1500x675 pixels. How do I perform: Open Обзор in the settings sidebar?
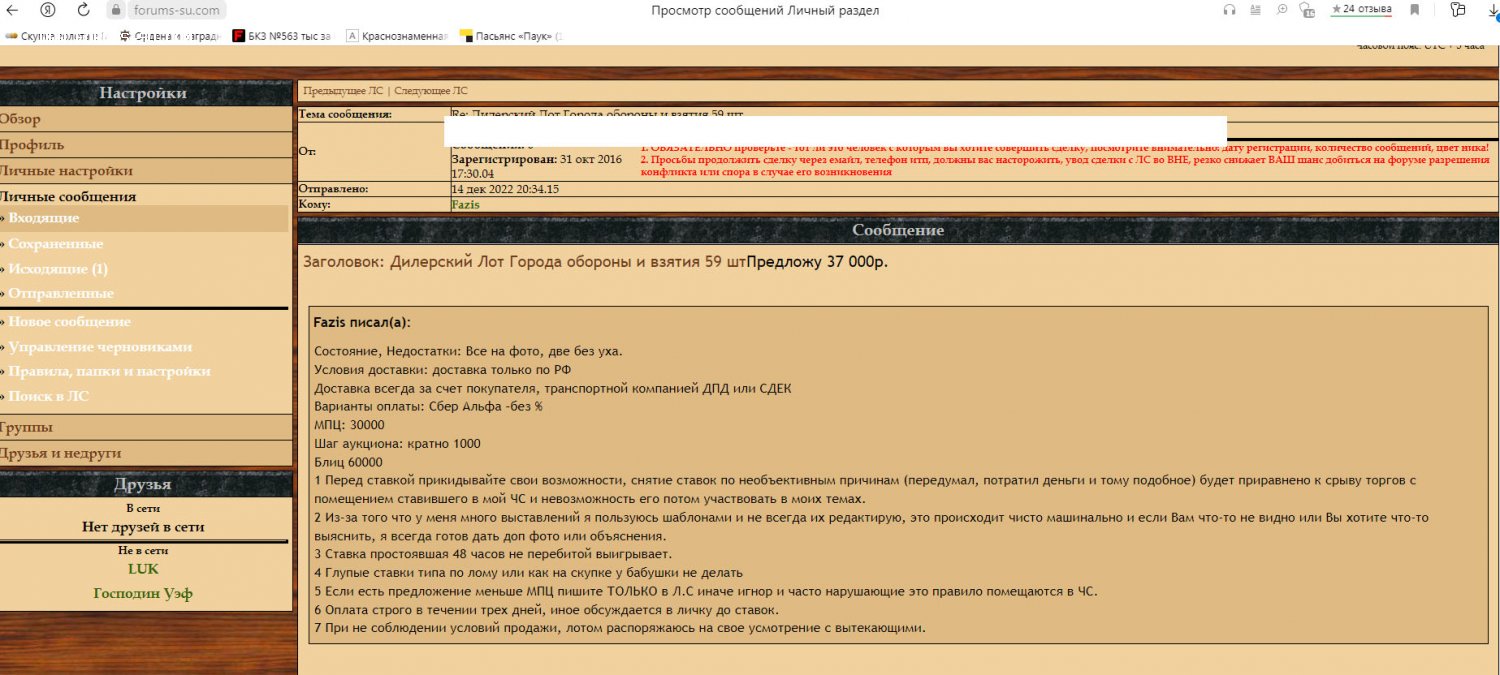(21, 119)
